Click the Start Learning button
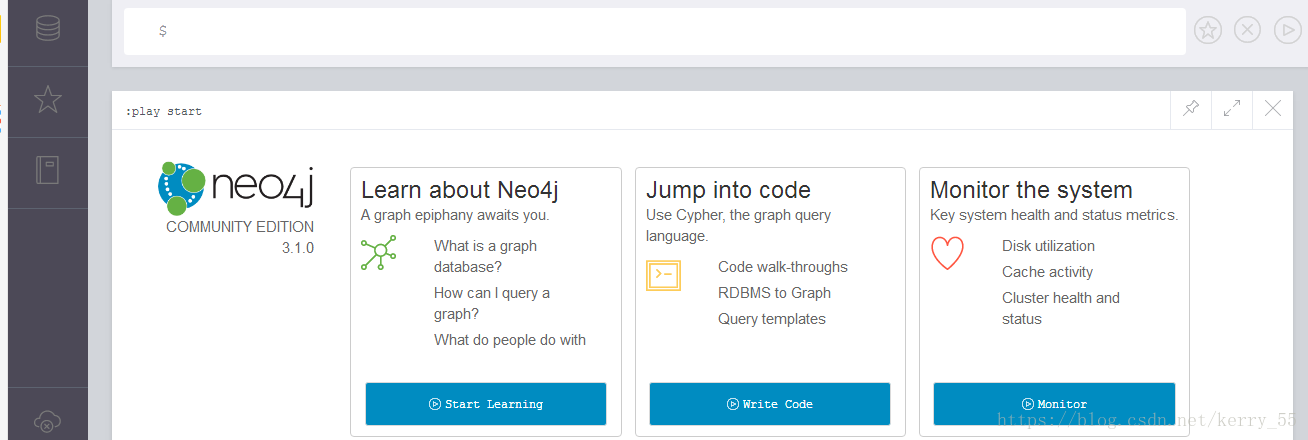This screenshot has height=440, width=1308. coord(486,404)
